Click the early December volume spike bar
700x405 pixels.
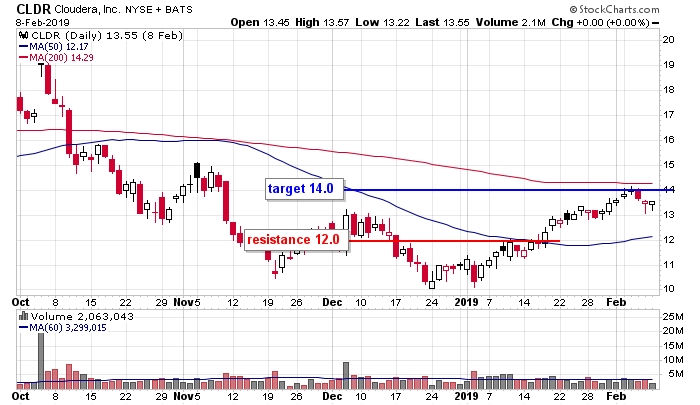point(346,376)
